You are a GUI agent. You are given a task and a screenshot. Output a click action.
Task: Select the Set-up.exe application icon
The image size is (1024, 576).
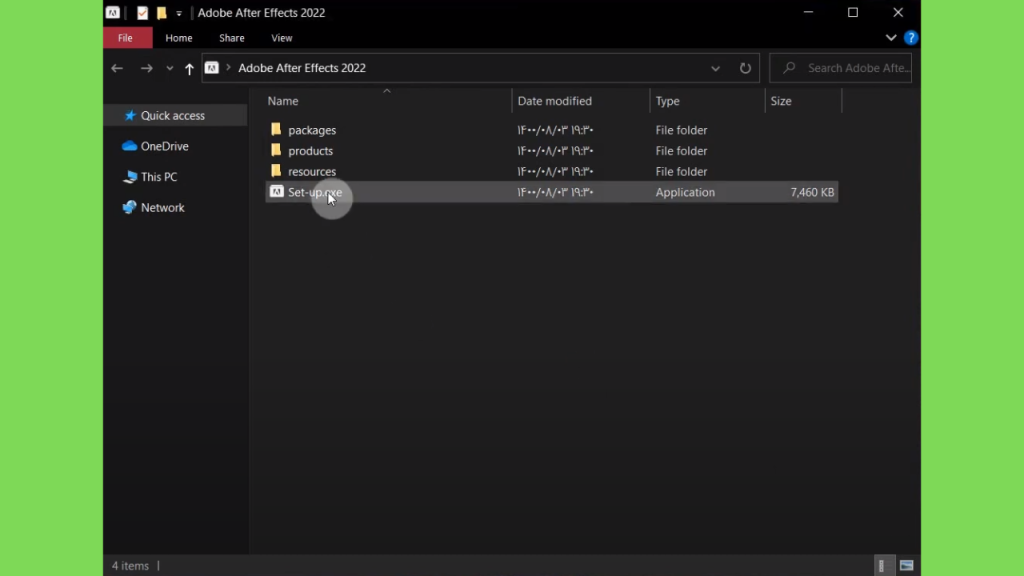277,191
